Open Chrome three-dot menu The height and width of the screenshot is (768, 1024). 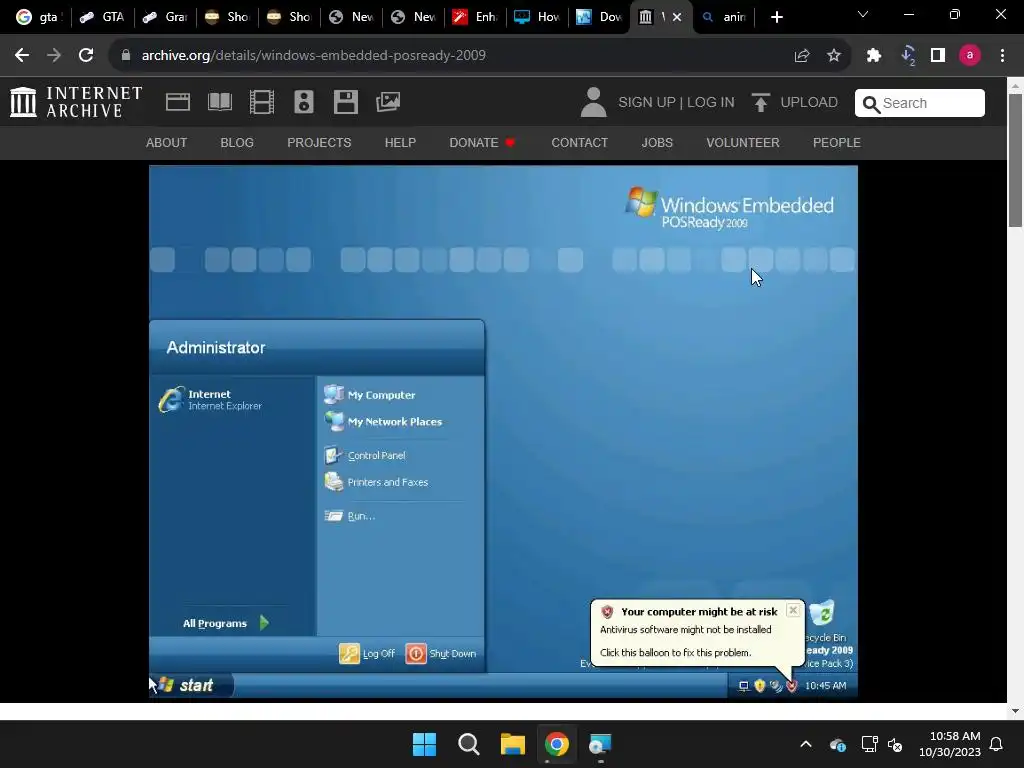[1002, 56]
